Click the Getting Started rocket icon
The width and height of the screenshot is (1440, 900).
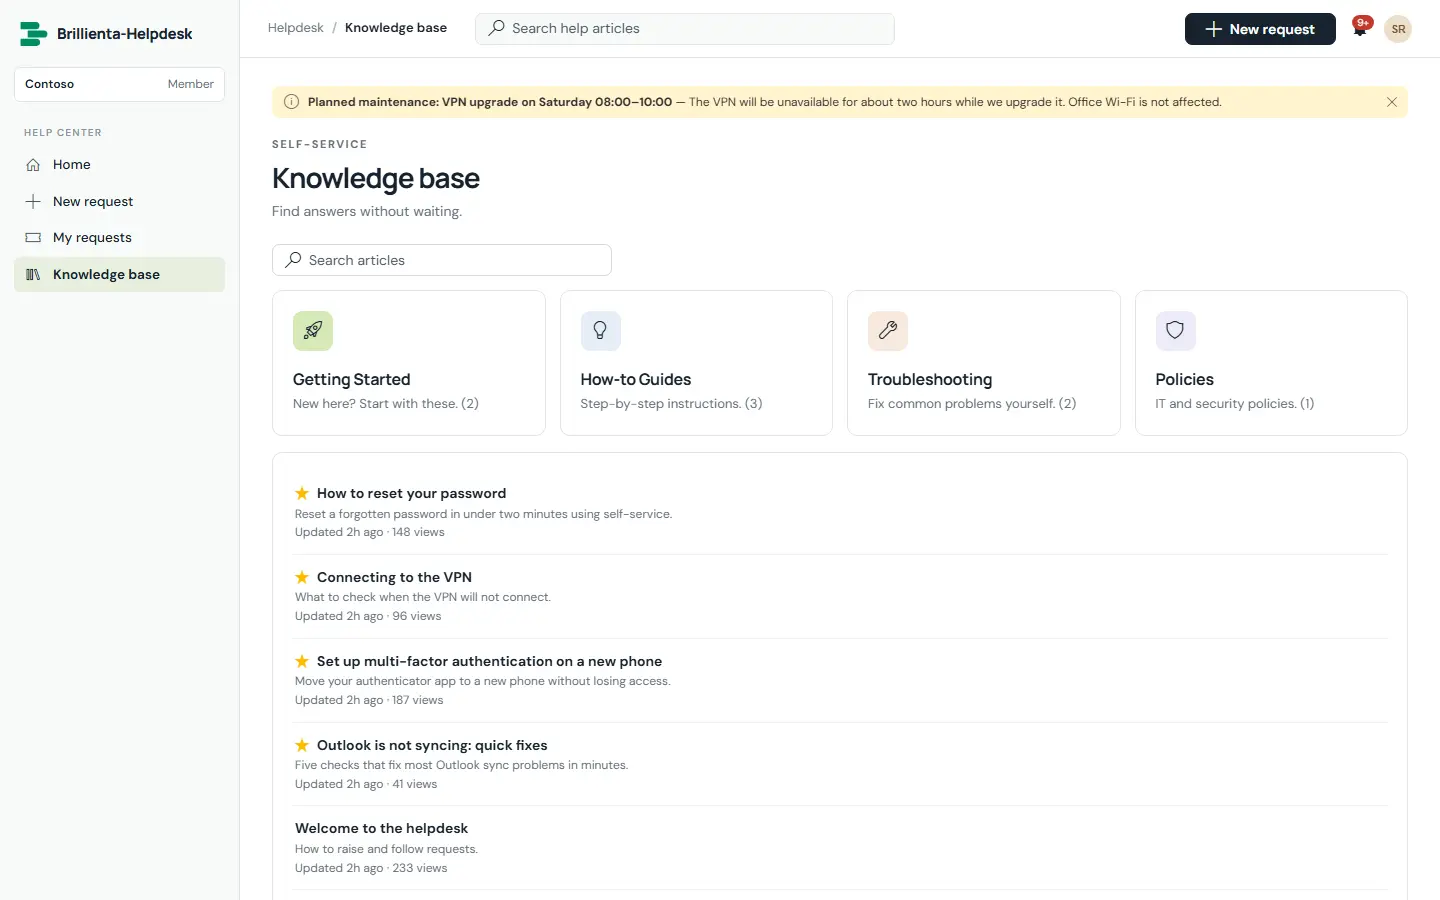(313, 331)
